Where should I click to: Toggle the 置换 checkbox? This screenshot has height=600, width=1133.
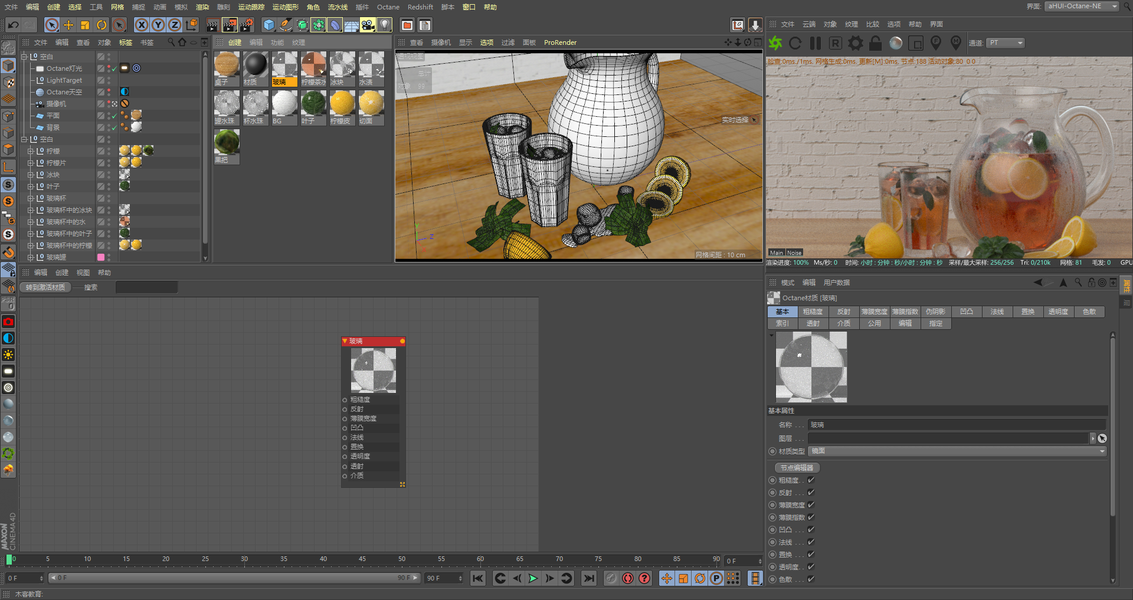[811, 554]
